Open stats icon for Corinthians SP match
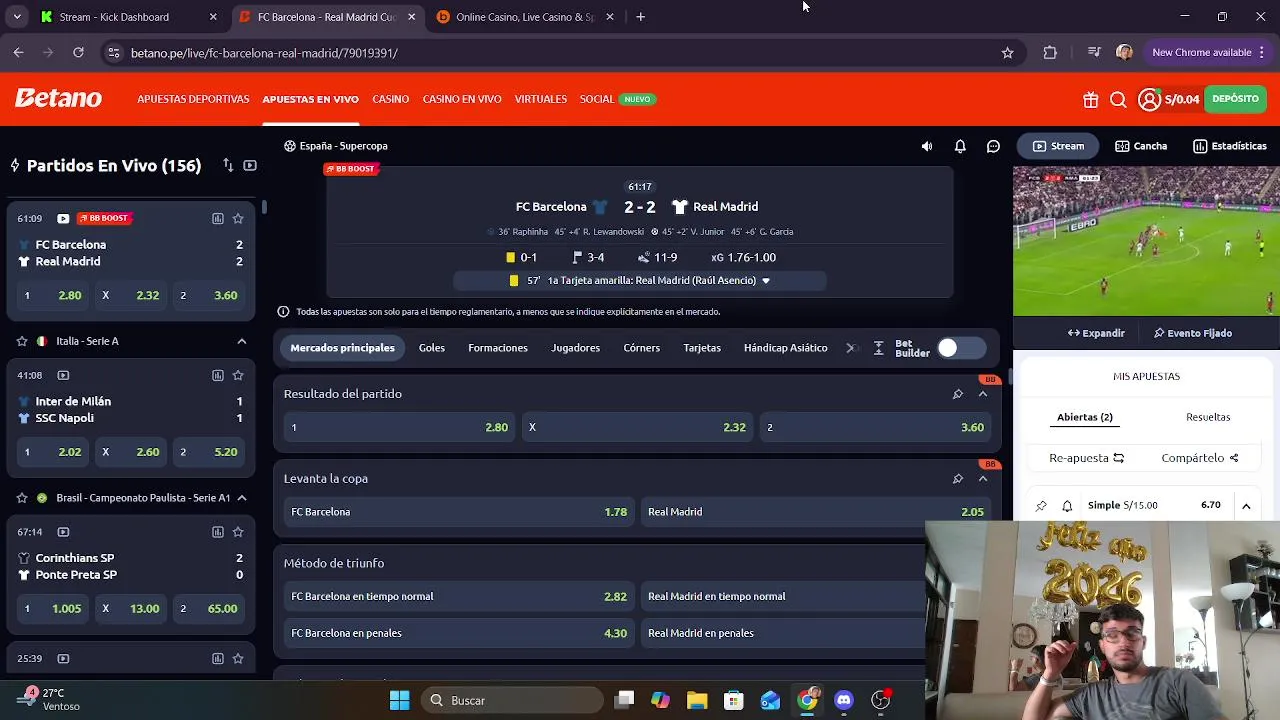The image size is (1280, 720). pyautogui.click(x=217, y=532)
